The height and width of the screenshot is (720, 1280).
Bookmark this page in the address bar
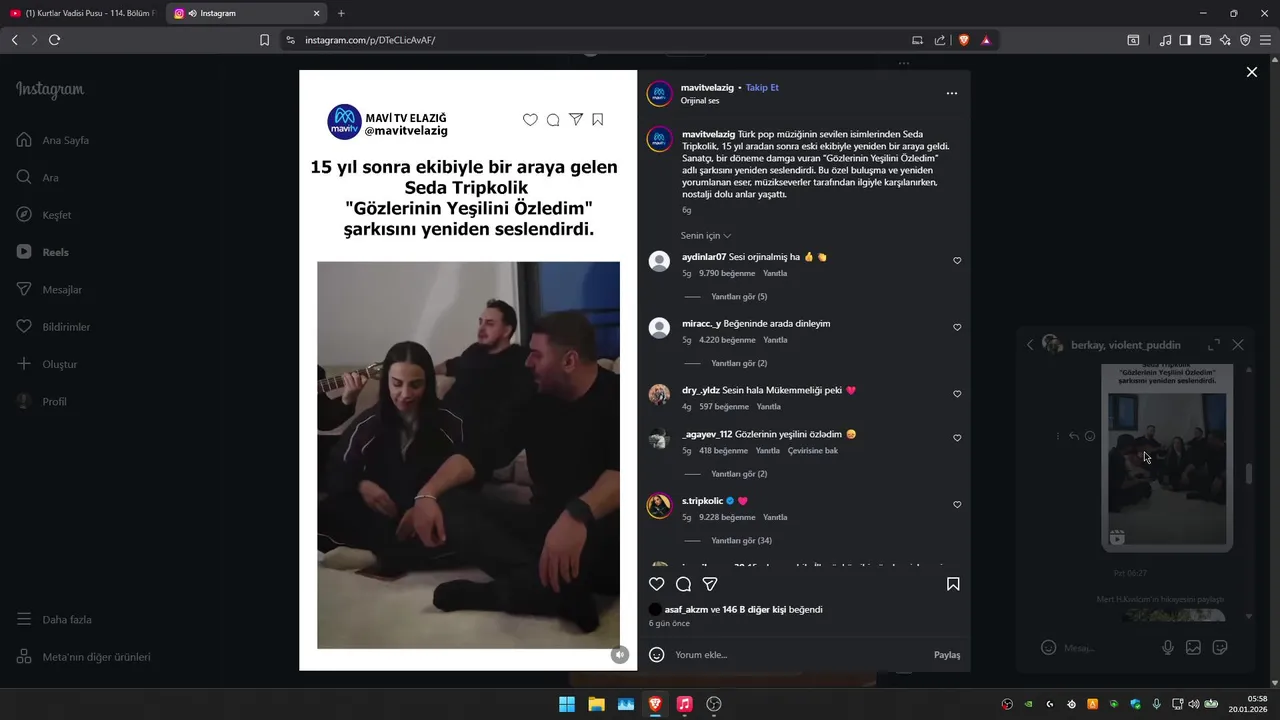[x=264, y=40]
